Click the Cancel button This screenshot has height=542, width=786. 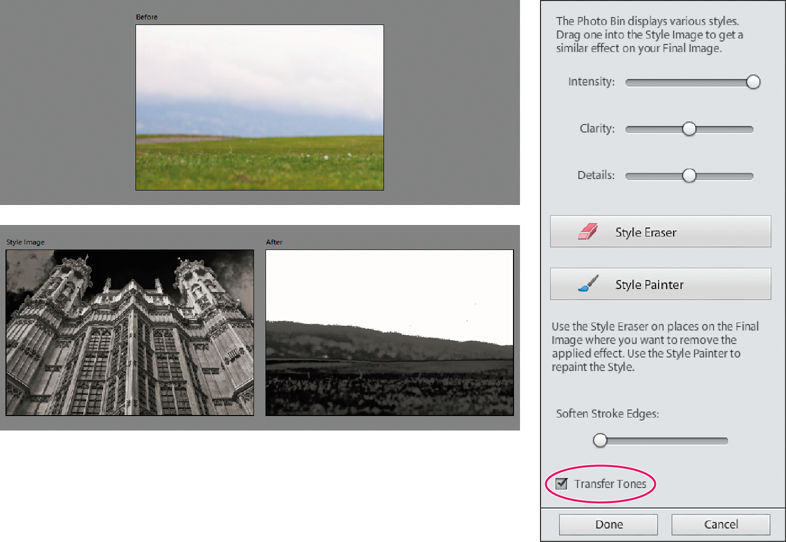point(721,524)
